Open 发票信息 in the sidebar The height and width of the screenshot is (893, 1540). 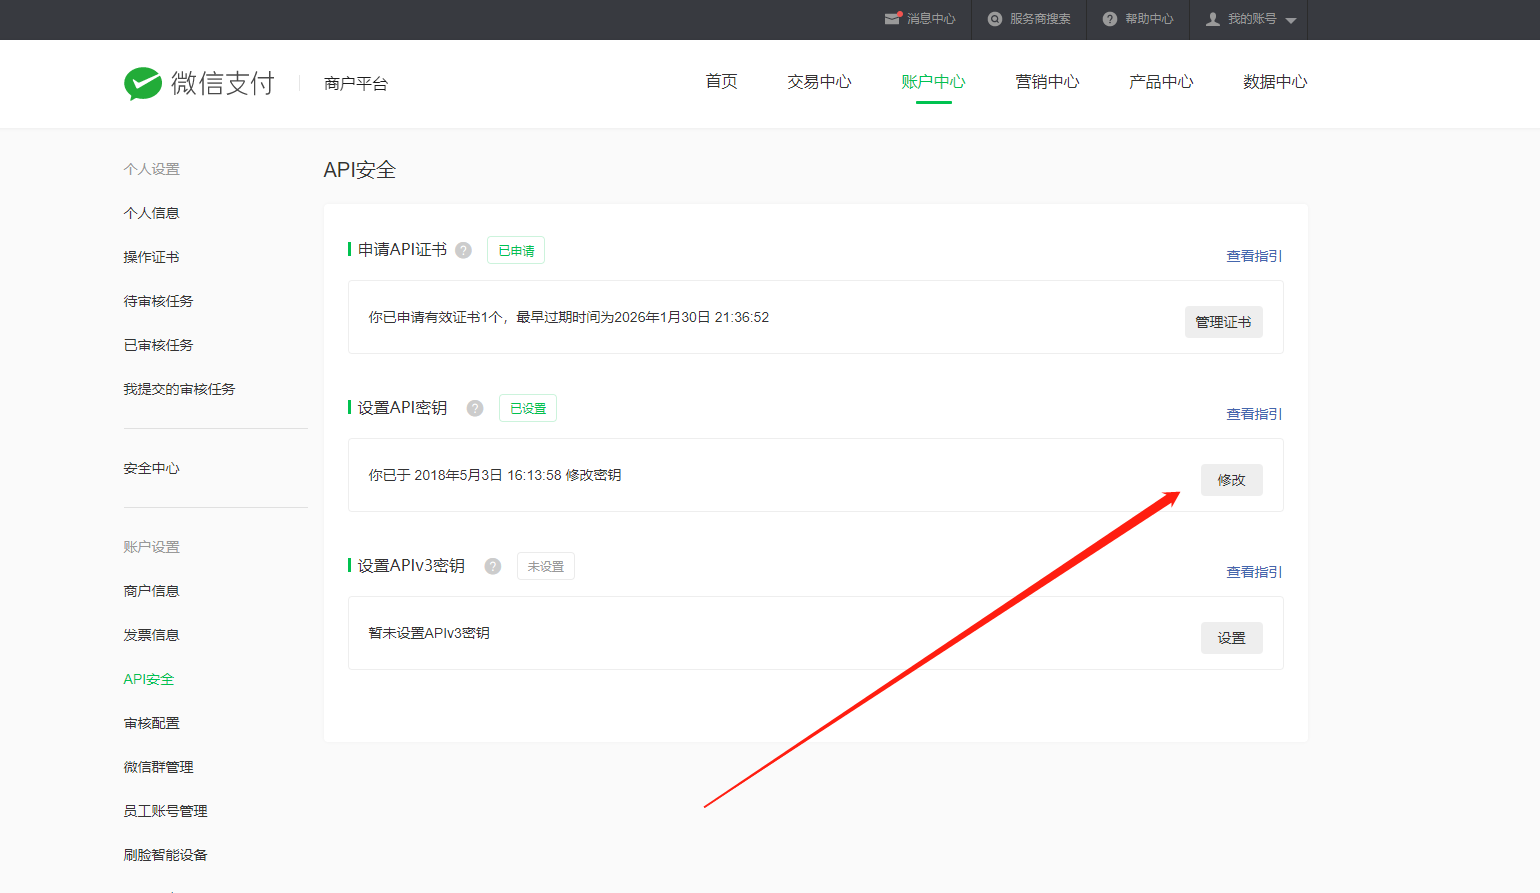click(x=152, y=635)
